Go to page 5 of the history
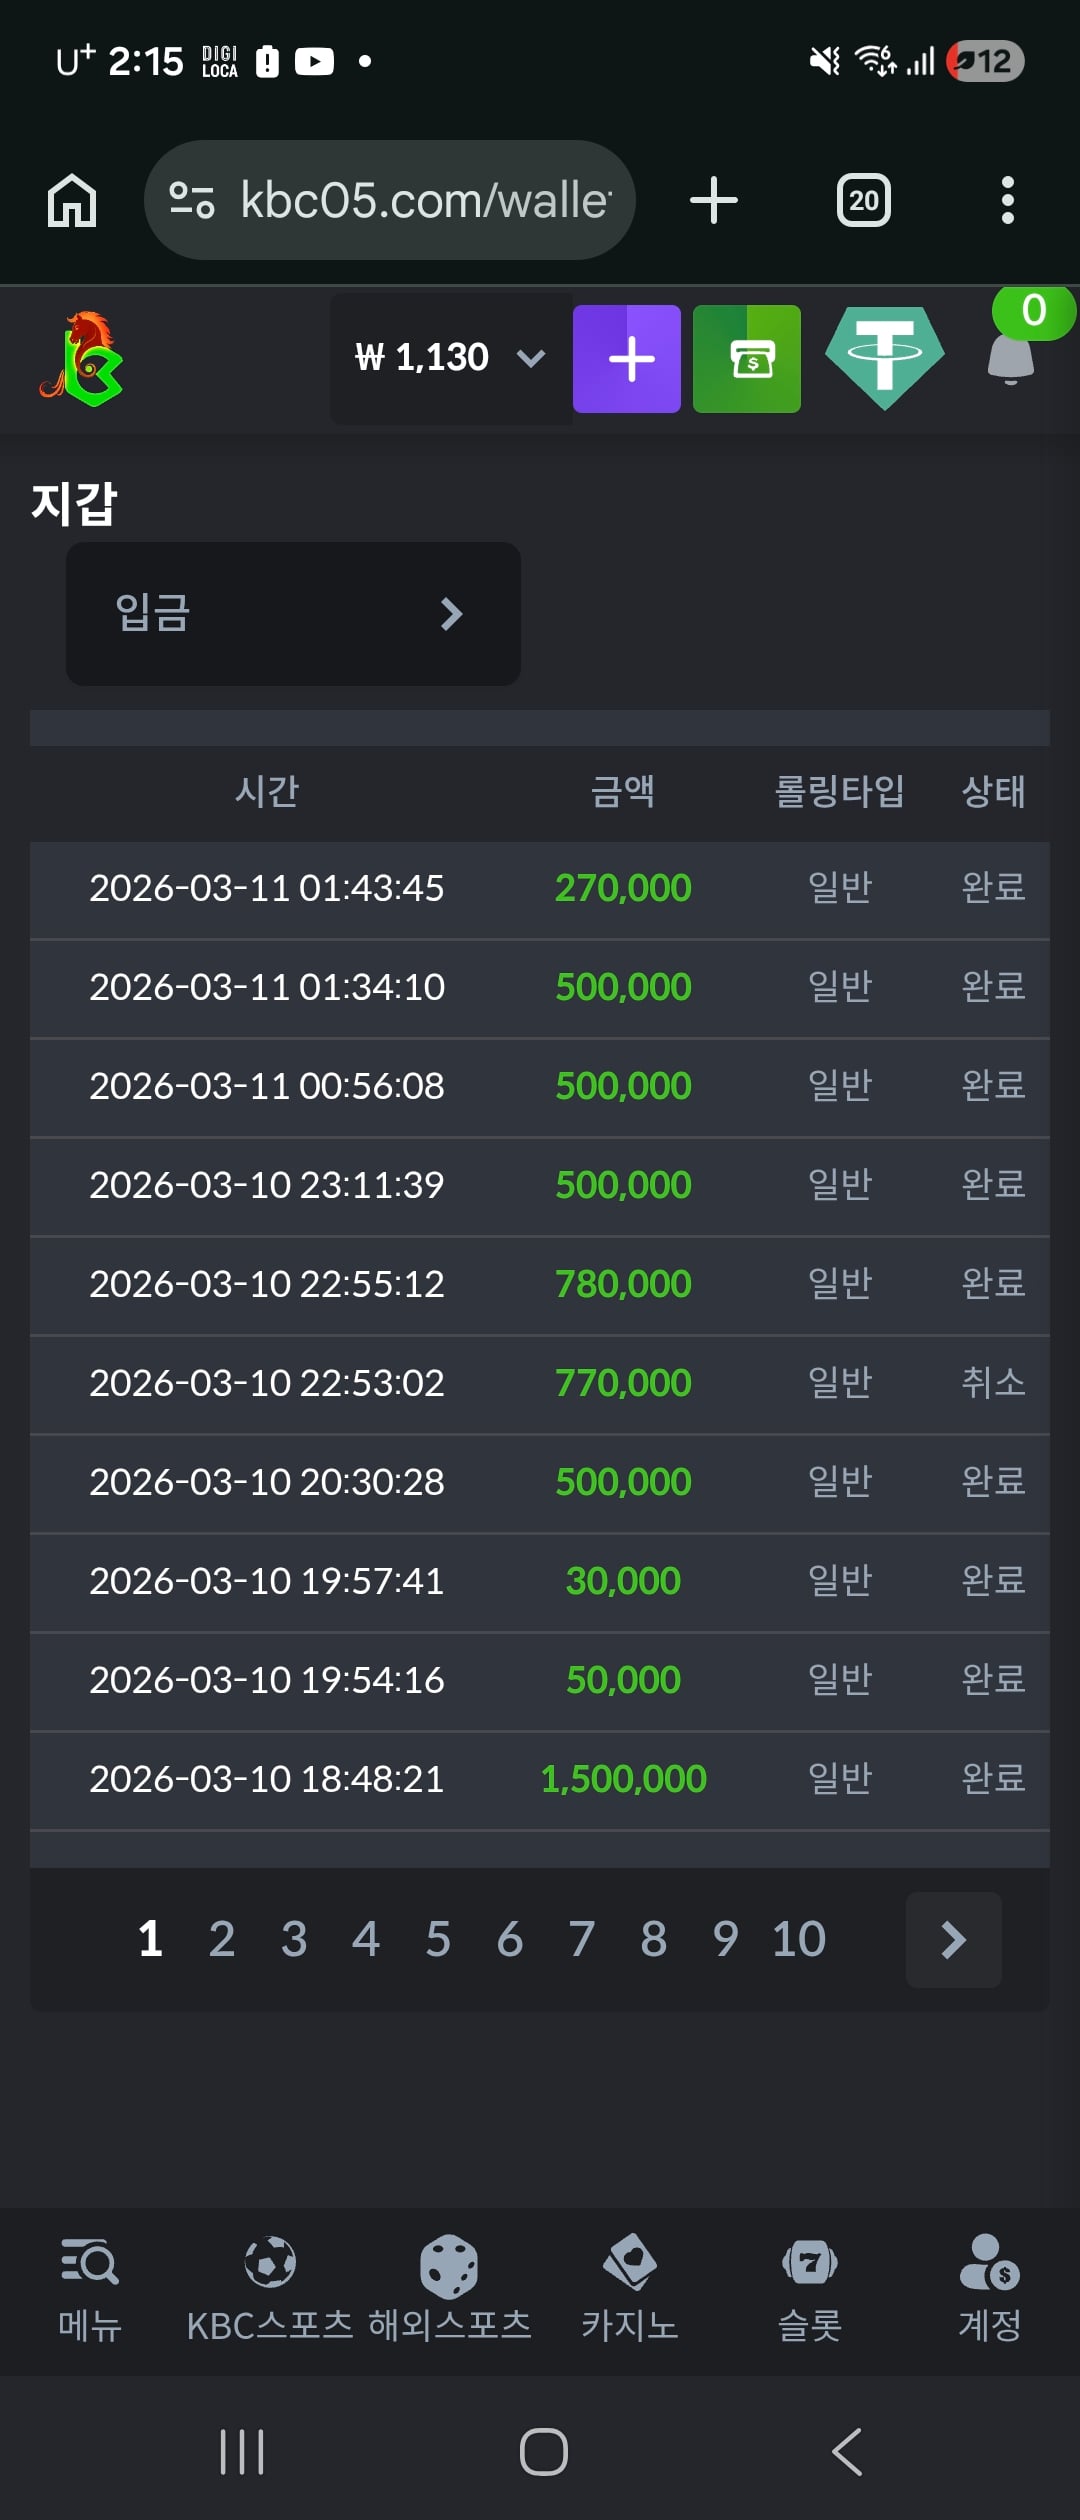This screenshot has height=2520, width=1080. (x=438, y=1939)
